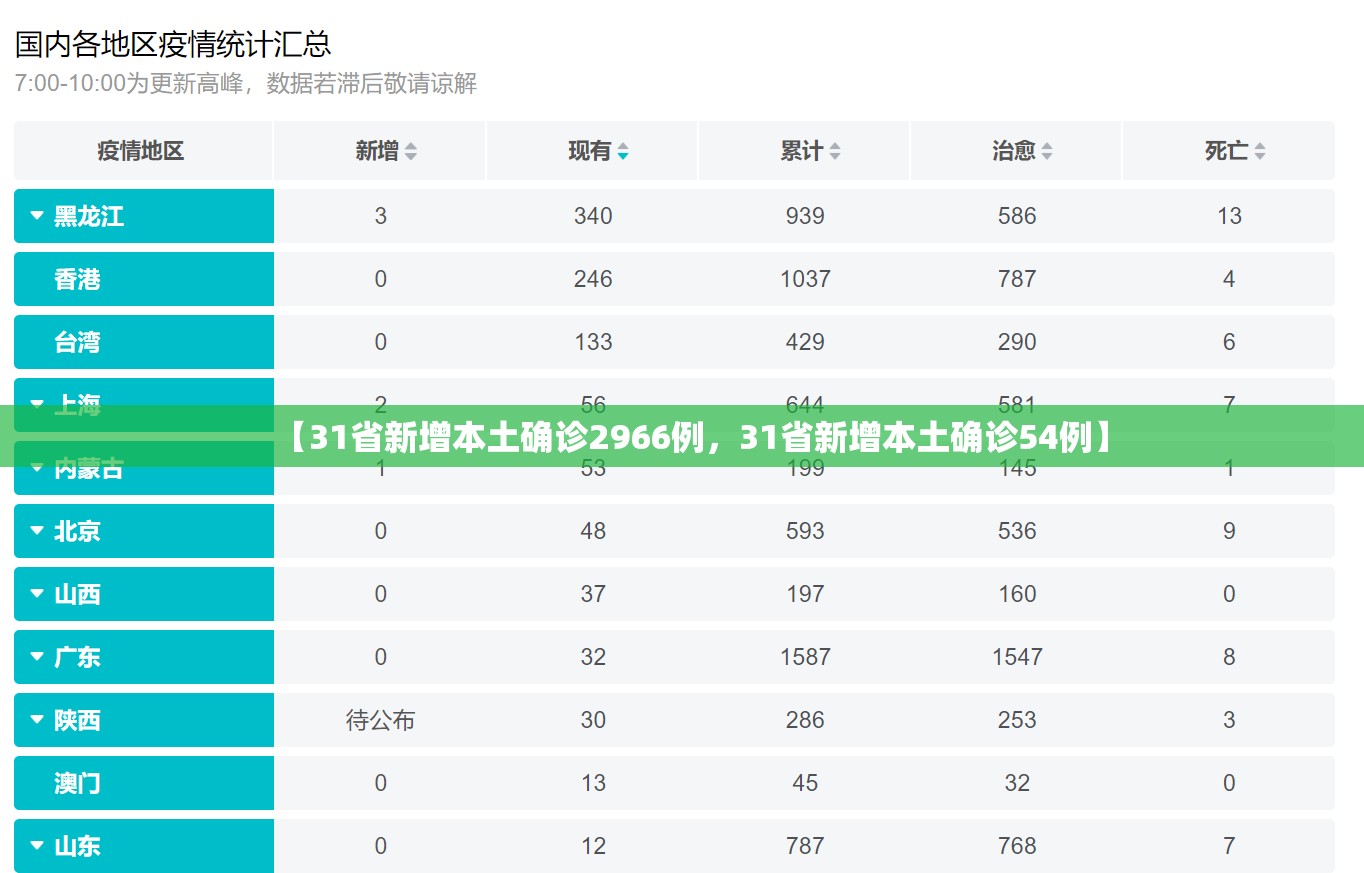The image size is (1364, 873).
Task: Click 香港's cumulative cases 1037
Action: [x=805, y=279]
